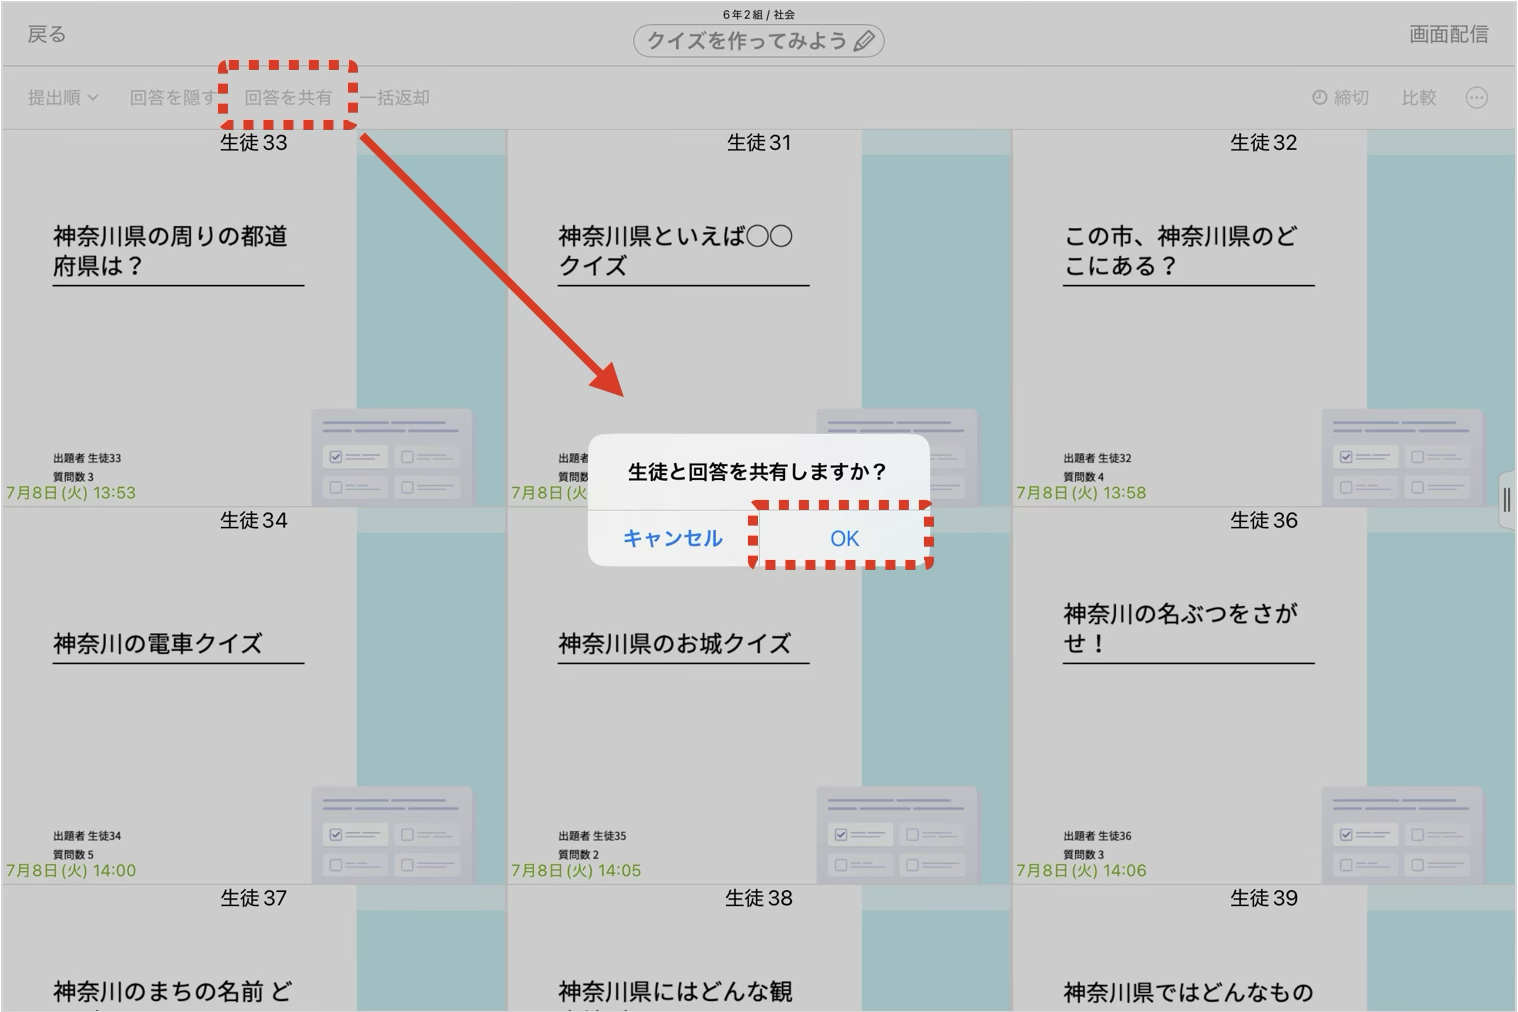Click the pencil edit icon in title
This screenshot has width=1518, height=1012.
(x=865, y=41)
